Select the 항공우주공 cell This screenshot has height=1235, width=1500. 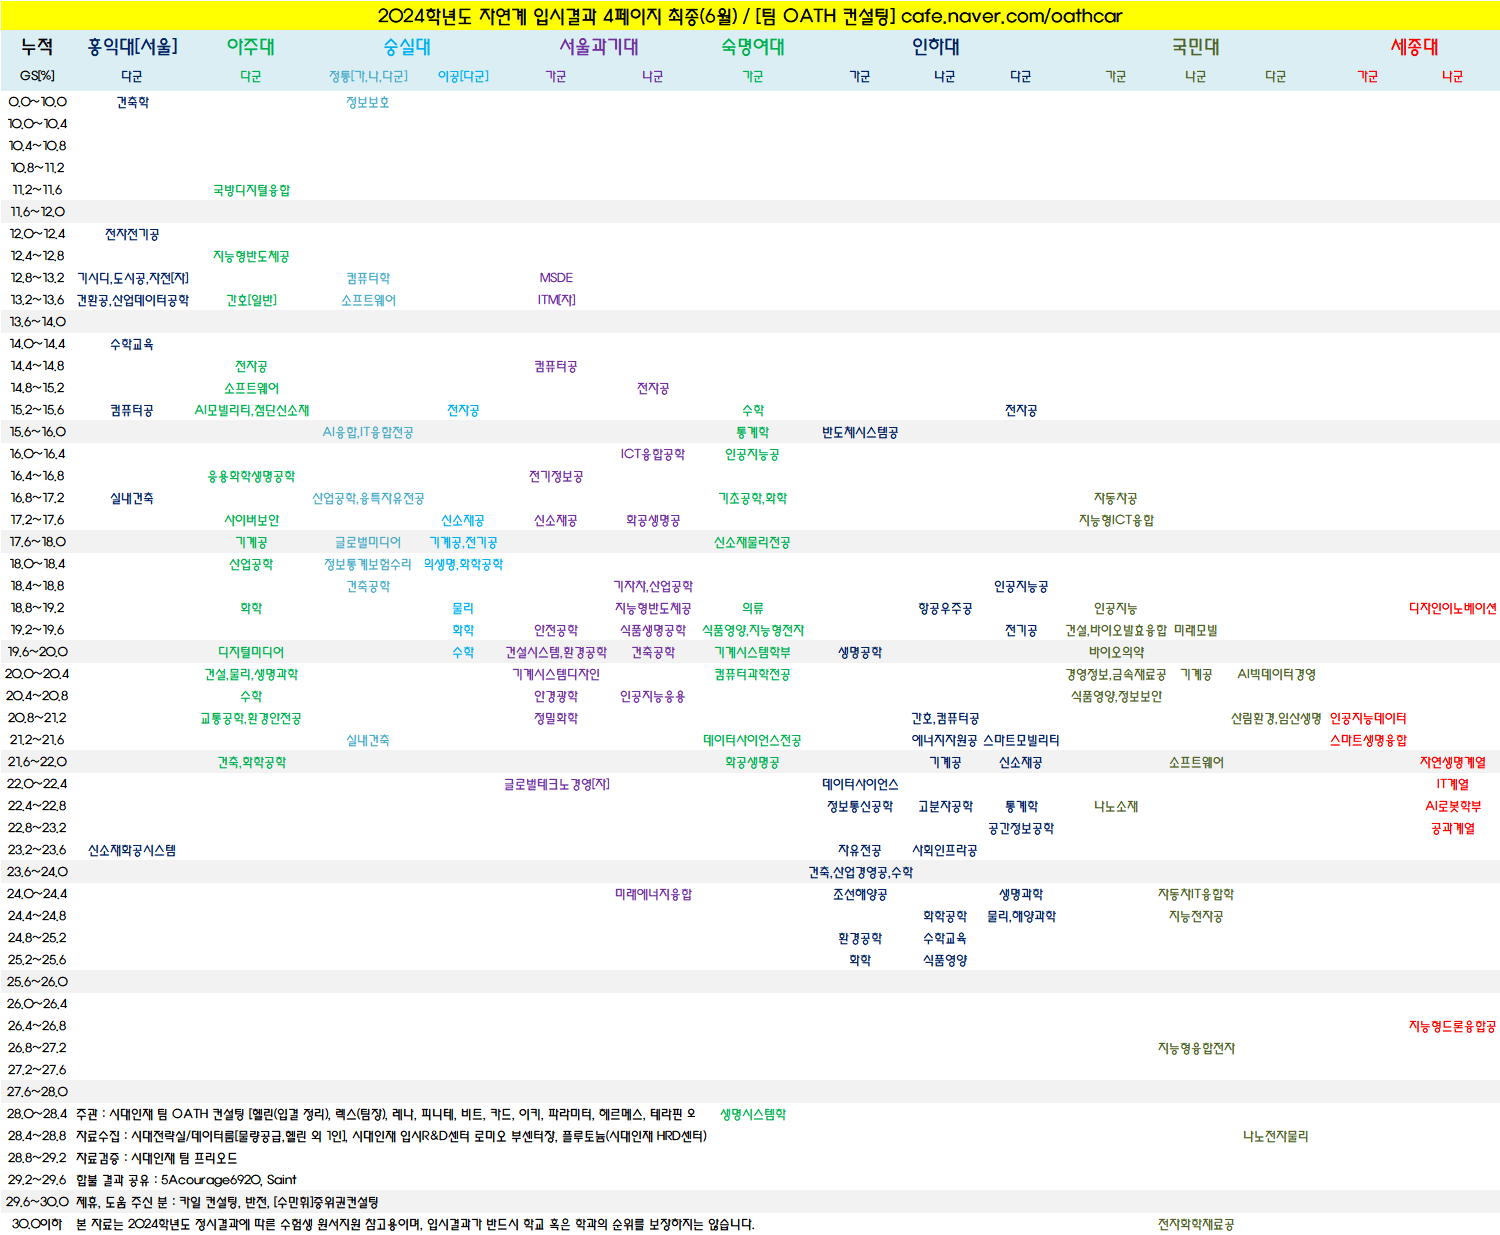[945, 608]
